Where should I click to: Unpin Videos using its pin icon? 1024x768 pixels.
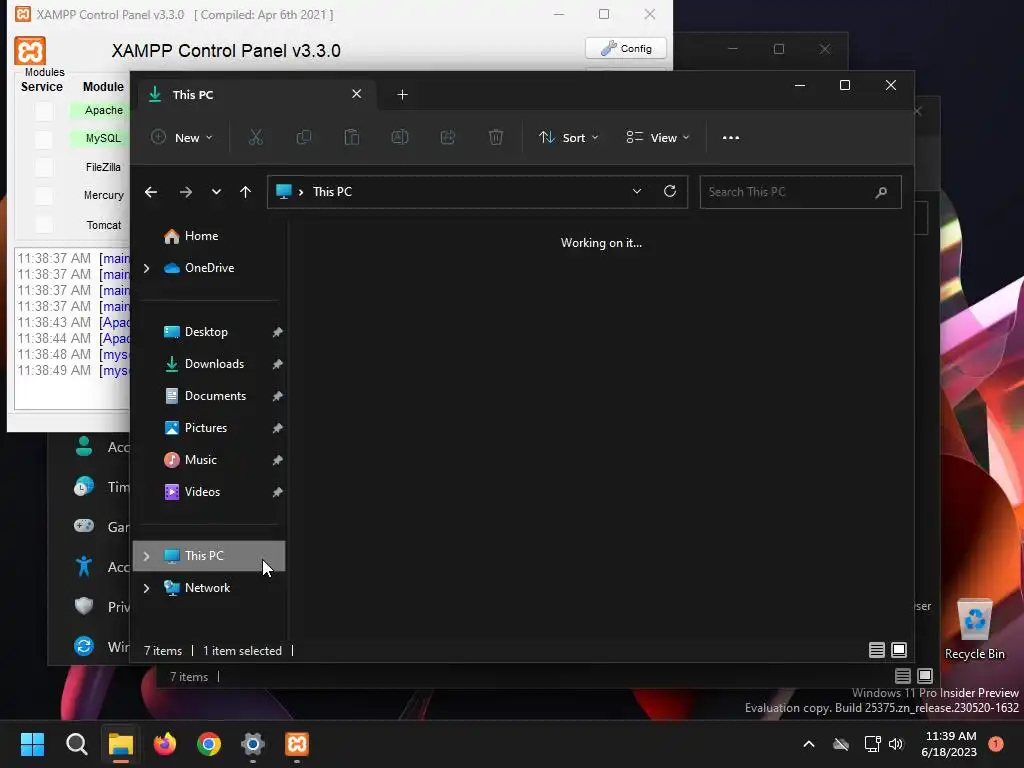[277, 492]
